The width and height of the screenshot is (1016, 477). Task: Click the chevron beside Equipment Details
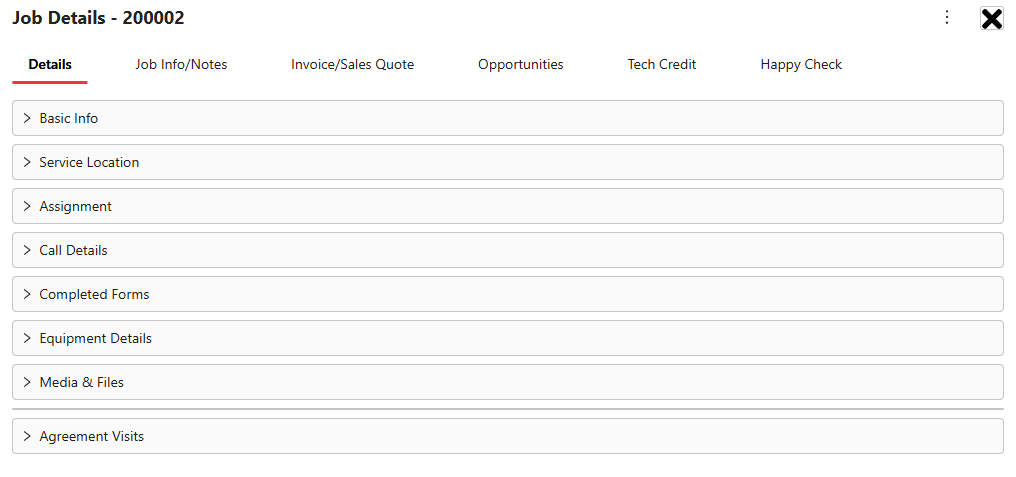tap(27, 338)
